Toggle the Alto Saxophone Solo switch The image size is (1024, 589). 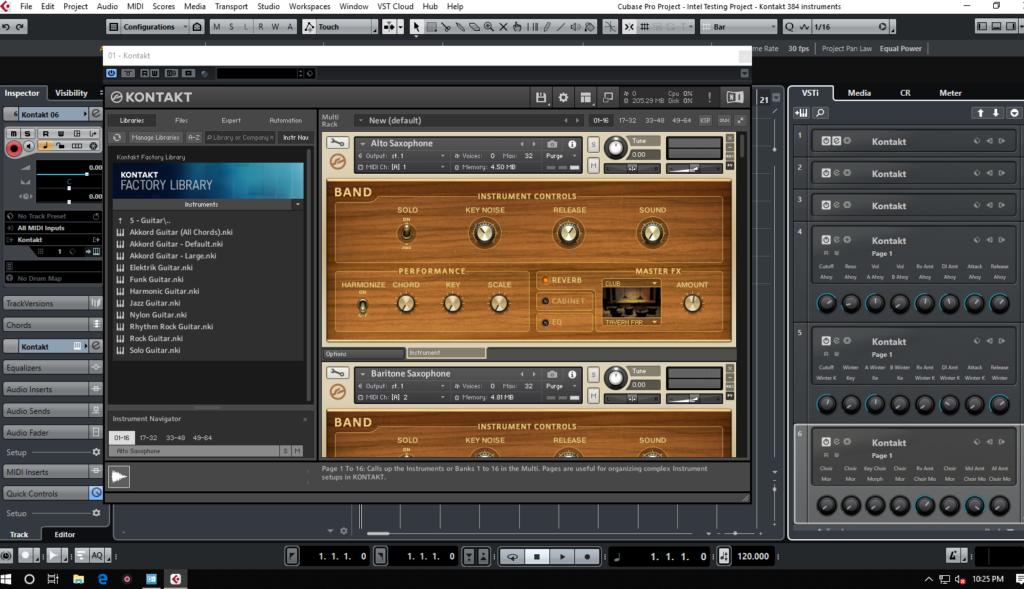click(406, 232)
